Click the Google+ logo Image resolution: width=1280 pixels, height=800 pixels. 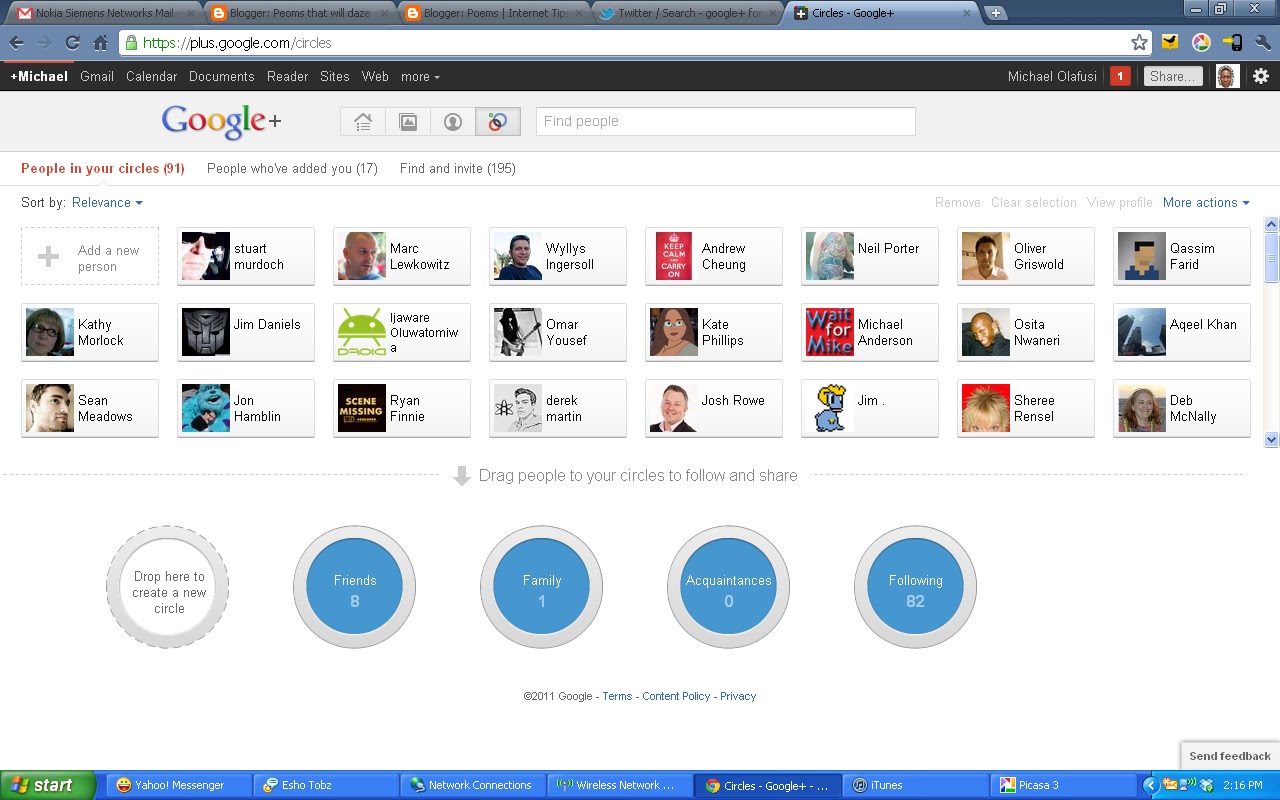click(221, 122)
